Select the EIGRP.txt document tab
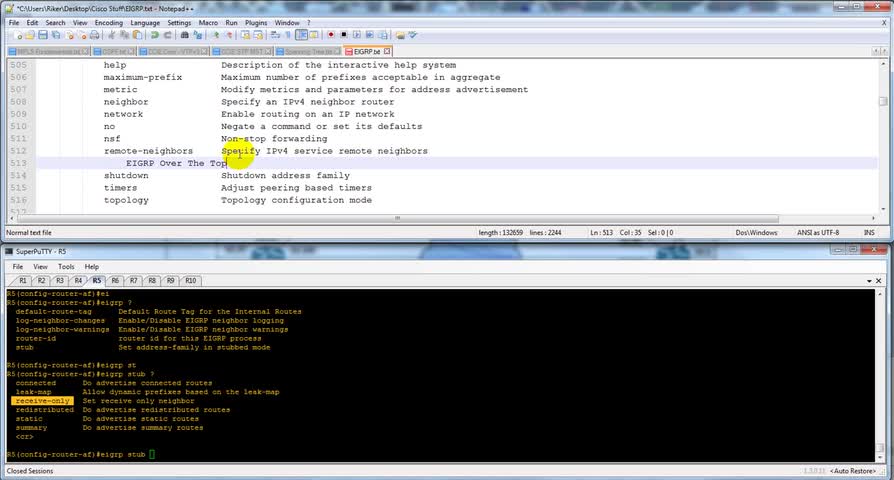Image resolution: width=894 pixels, height=480 pixels. pos(367,51)
